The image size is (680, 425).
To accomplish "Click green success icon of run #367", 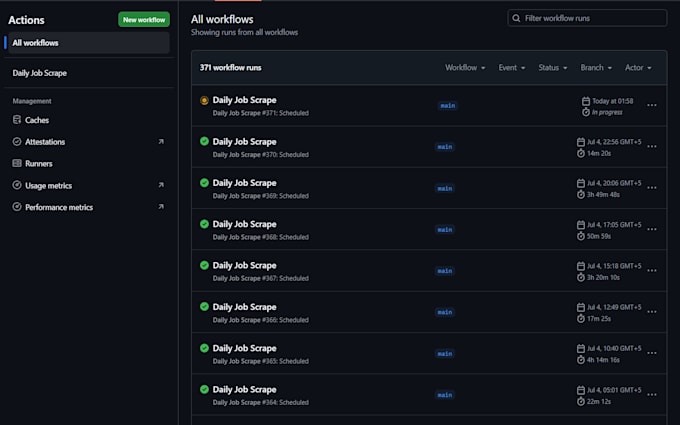I will point(204,265).
